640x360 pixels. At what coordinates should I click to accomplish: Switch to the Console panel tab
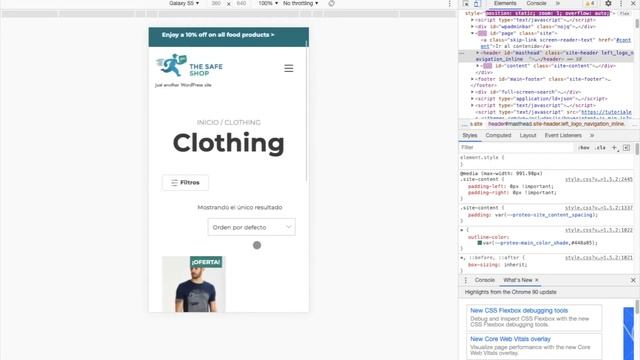tap(536, 3)
